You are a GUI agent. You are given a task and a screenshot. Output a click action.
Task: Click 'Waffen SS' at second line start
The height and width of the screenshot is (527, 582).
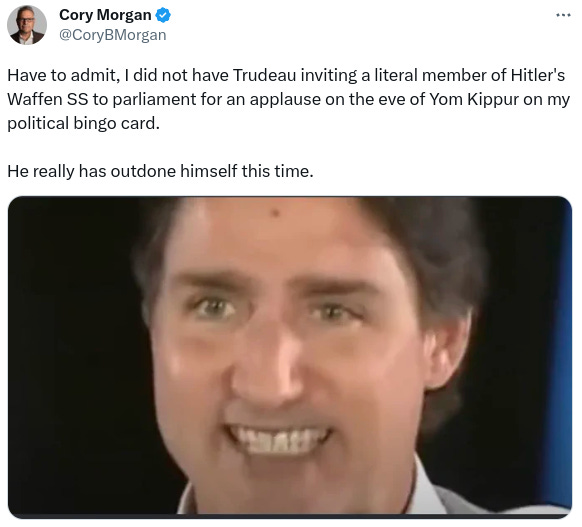click(48, 99)
